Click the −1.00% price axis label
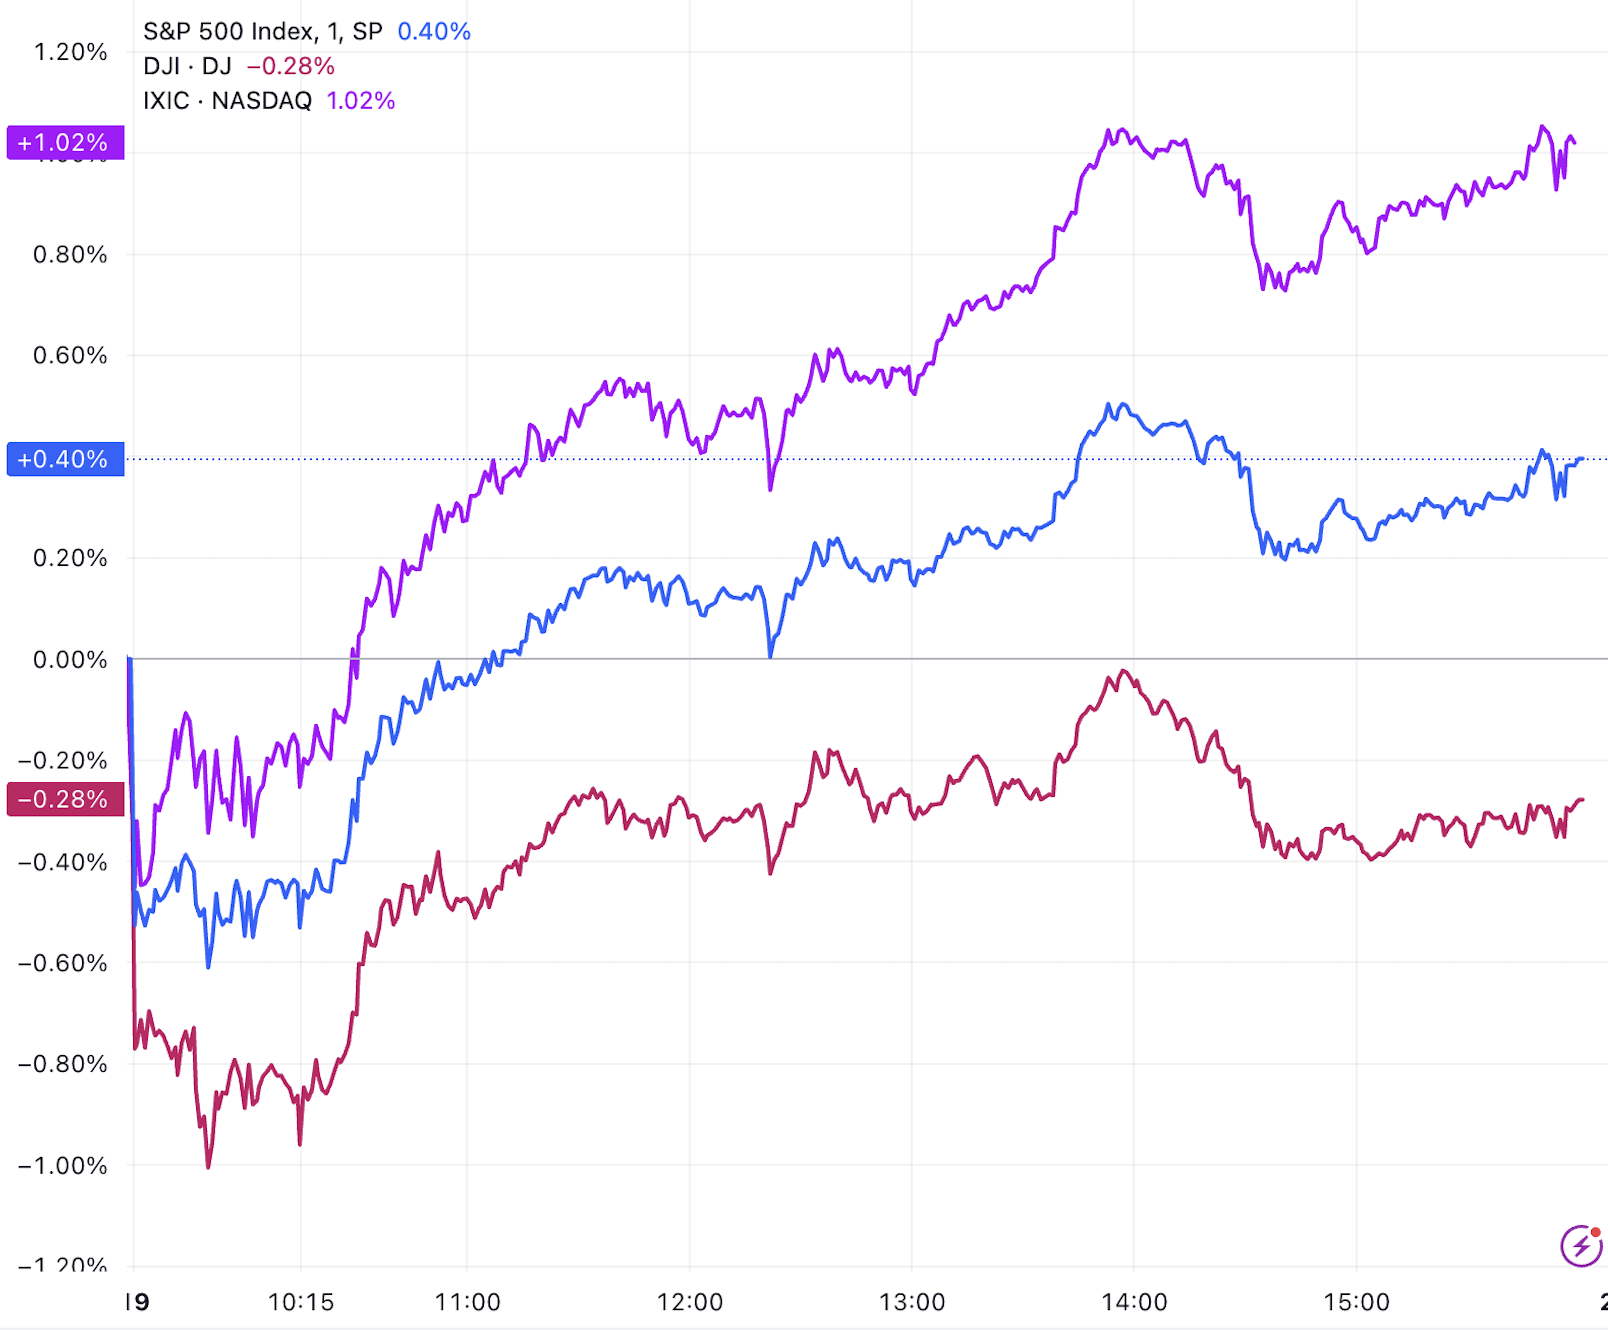The image size is (1608, 1330). (63, 1166)
